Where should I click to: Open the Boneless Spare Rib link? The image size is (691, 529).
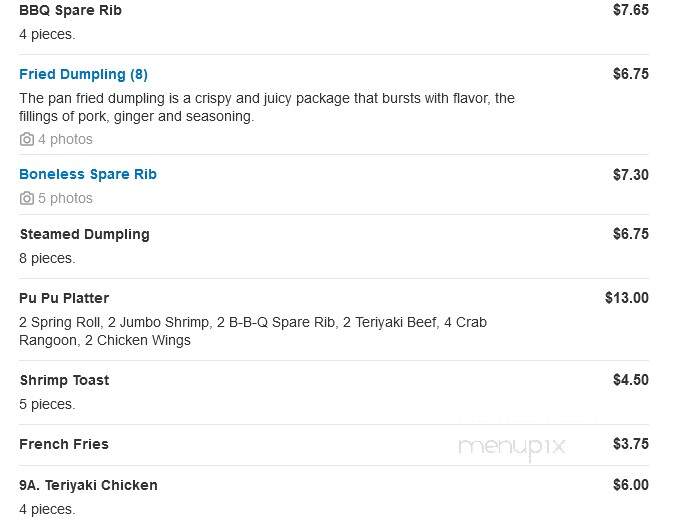pyautogui.click(x=88, y=174)
